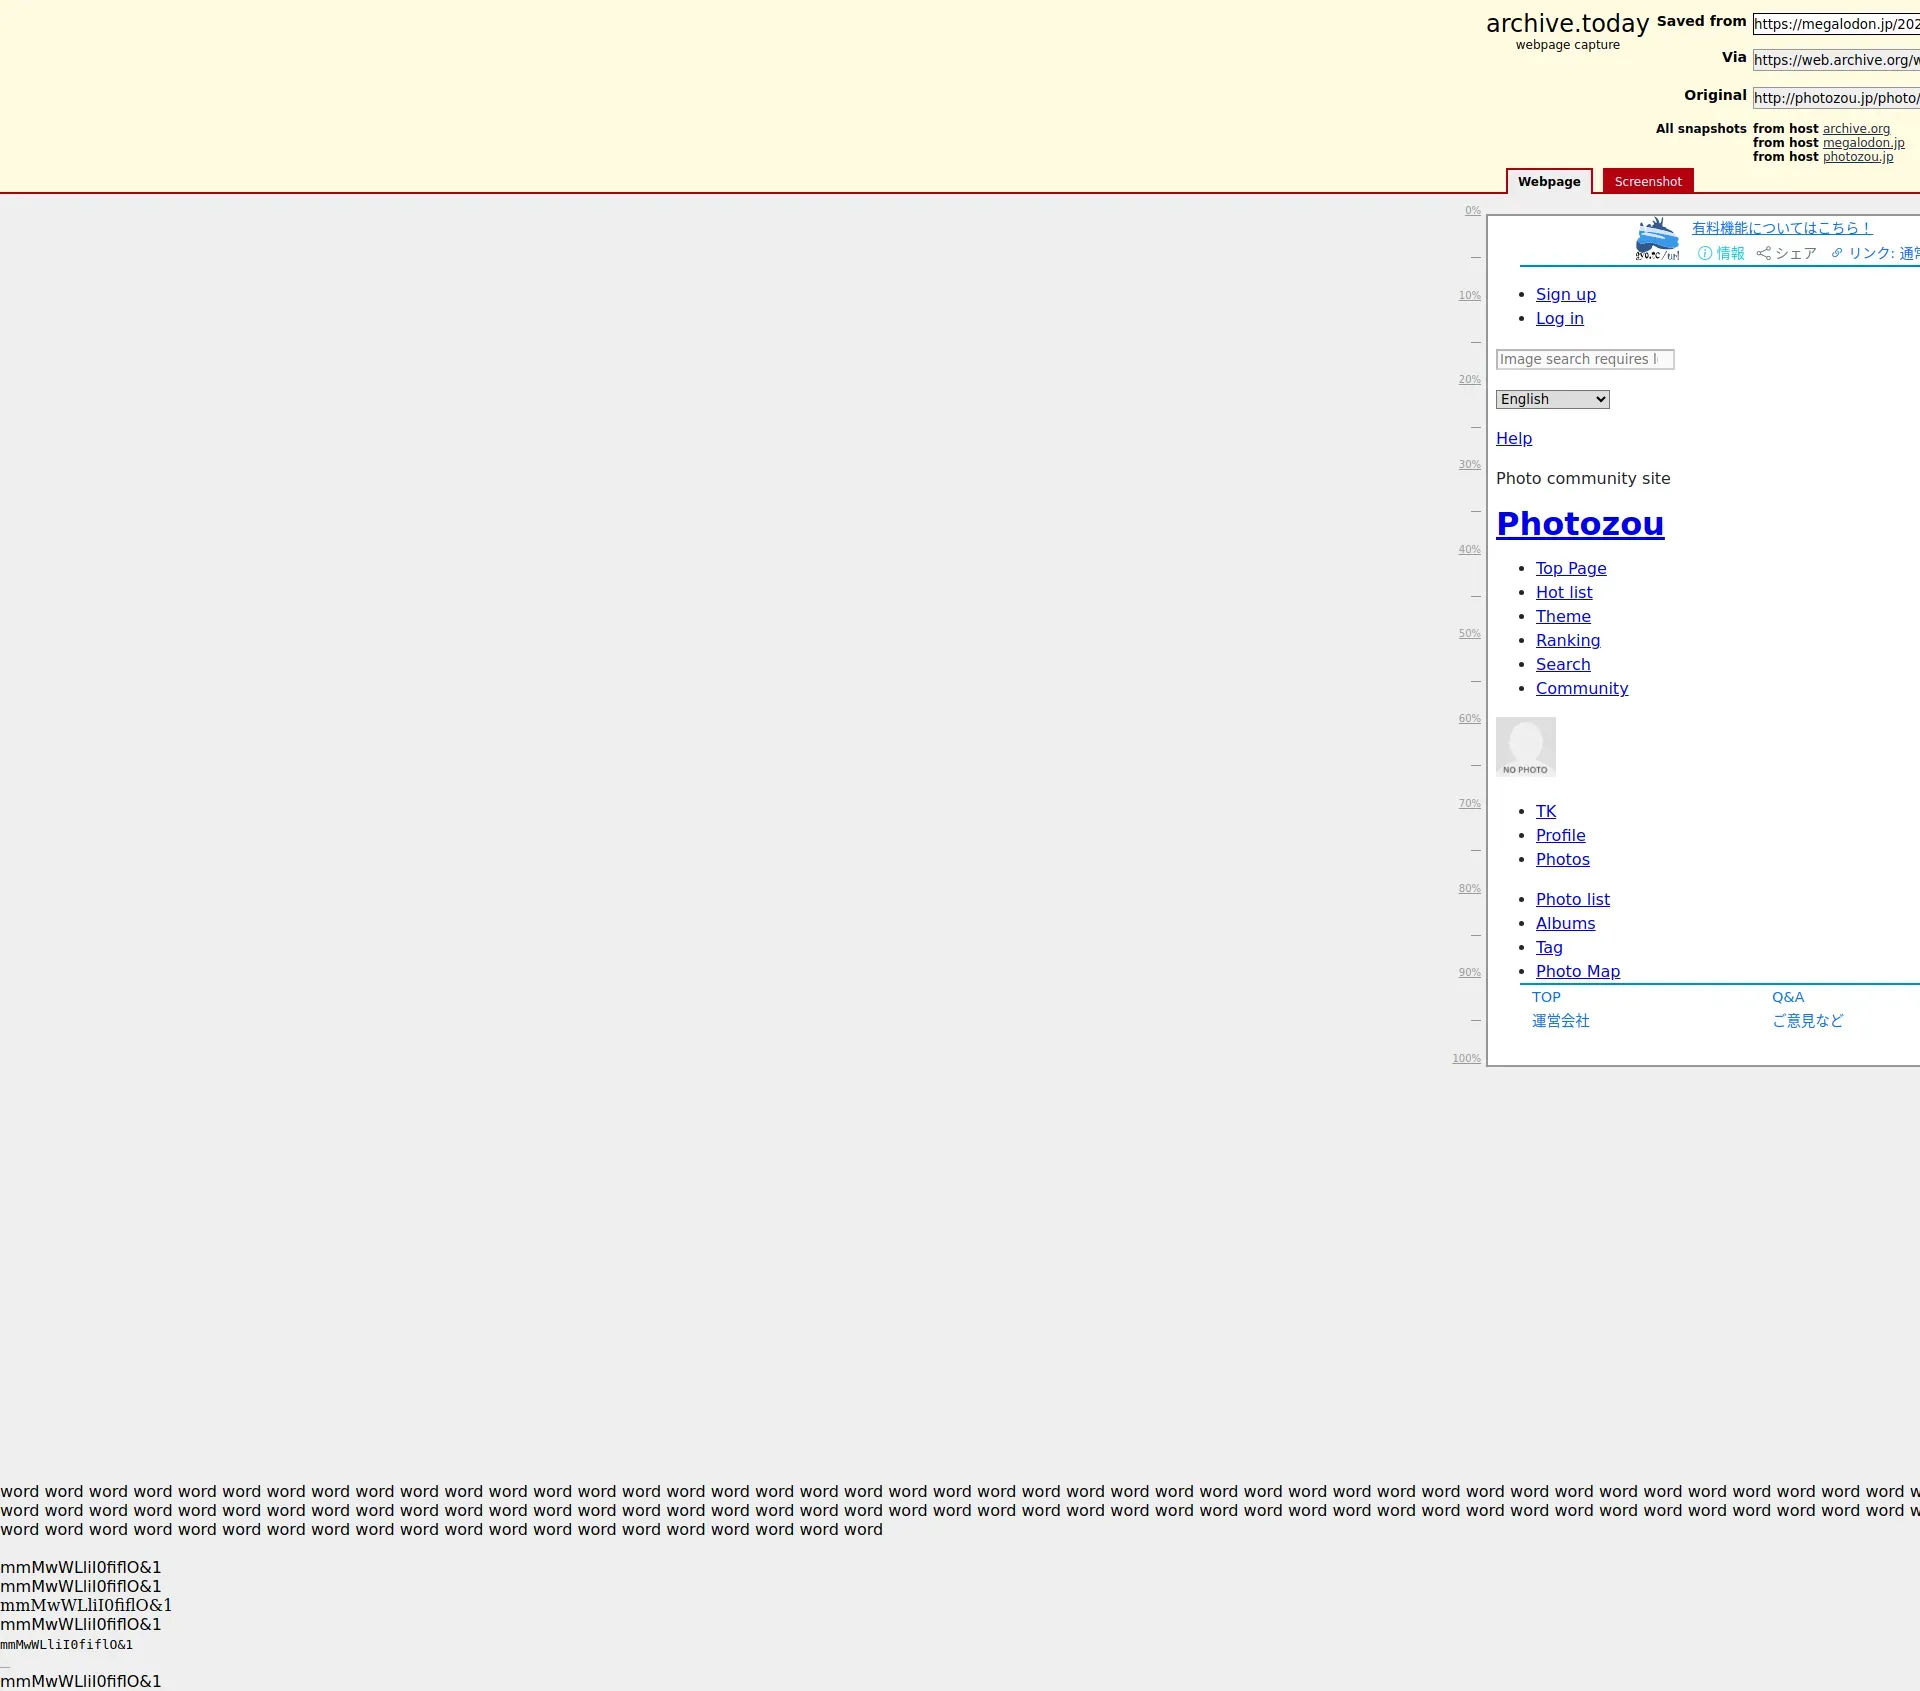1920x1691 pixels.
Task: Jump to the 50% page position marker
Action: 1469,634
